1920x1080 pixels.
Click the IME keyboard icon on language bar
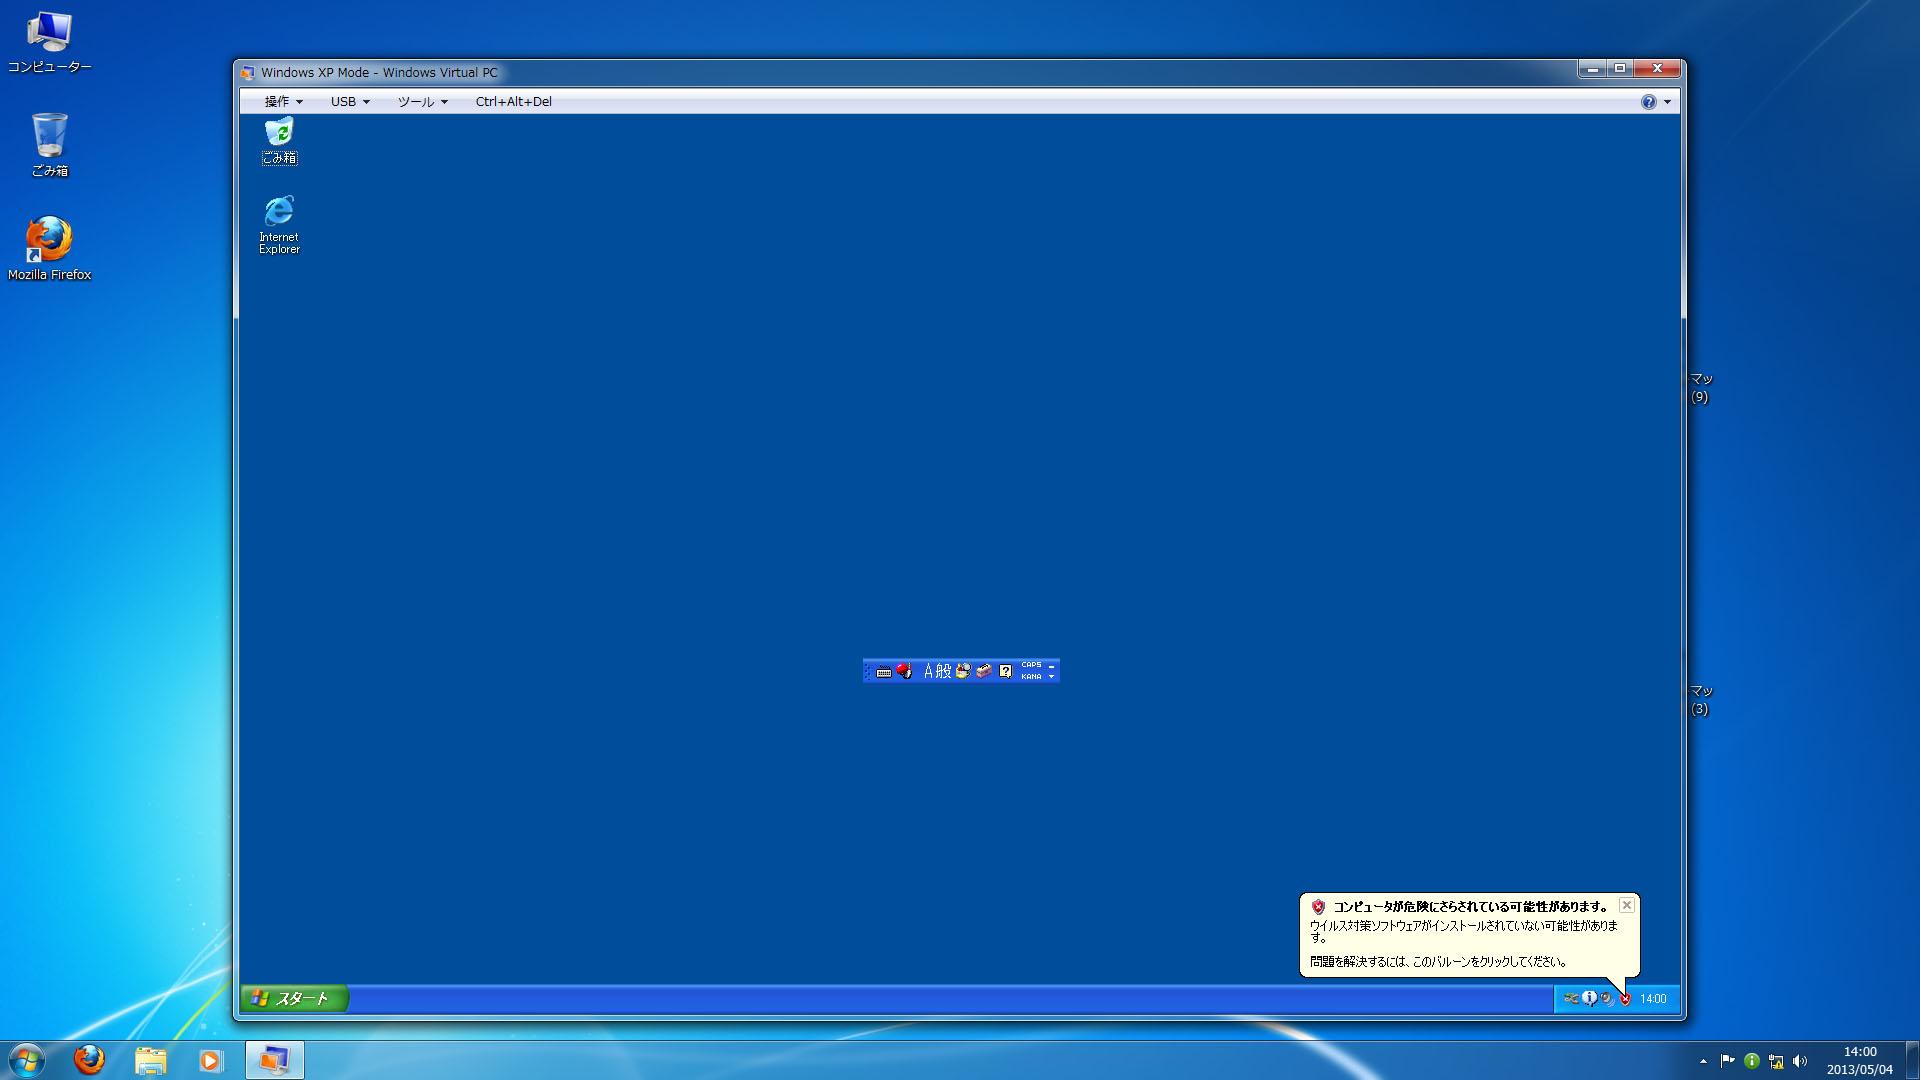884,672
